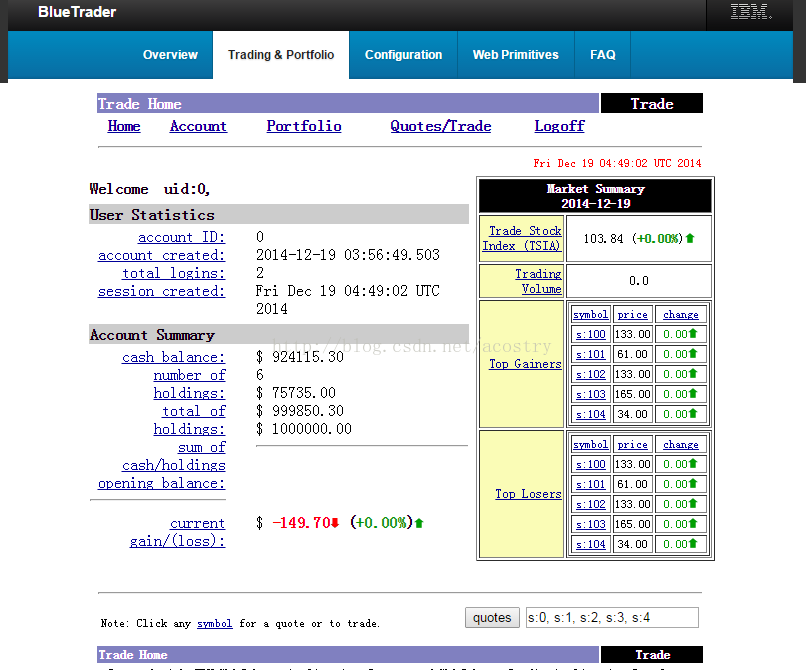Go to the FAQ tab
The image size is (806, 670).
(x=603, y=55)
